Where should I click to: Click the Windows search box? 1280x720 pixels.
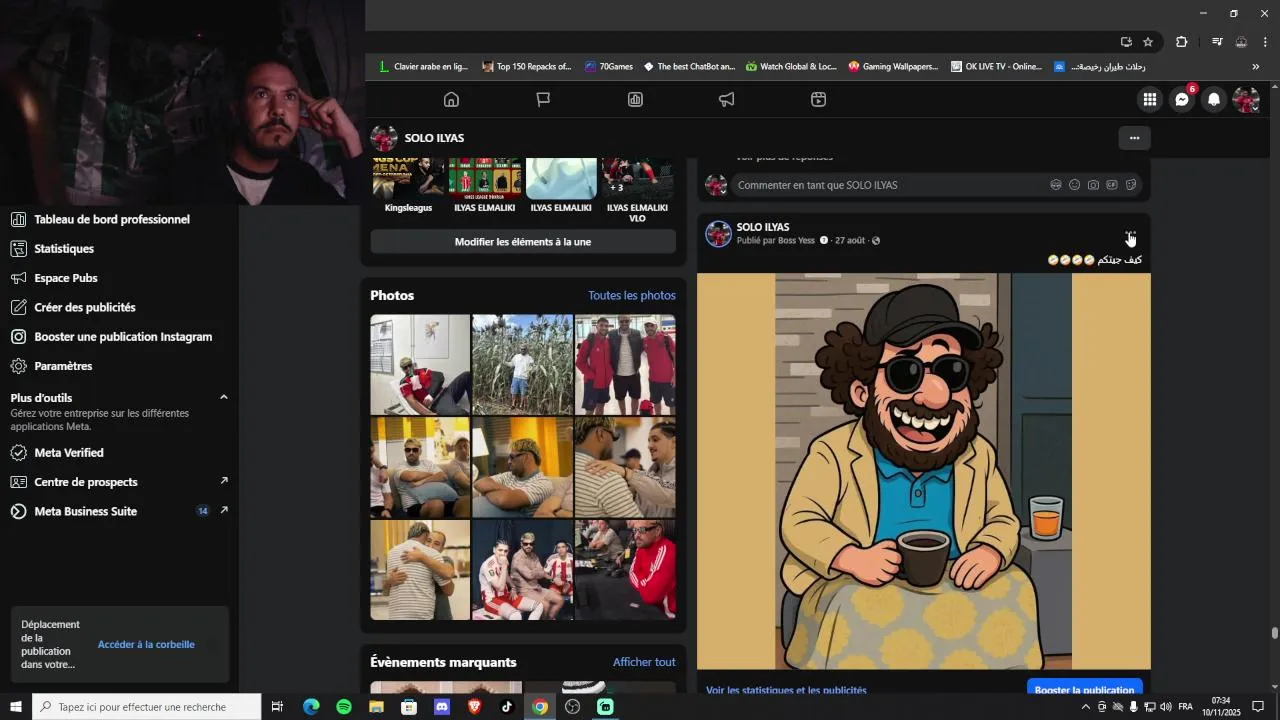click(x=147, y=707)
